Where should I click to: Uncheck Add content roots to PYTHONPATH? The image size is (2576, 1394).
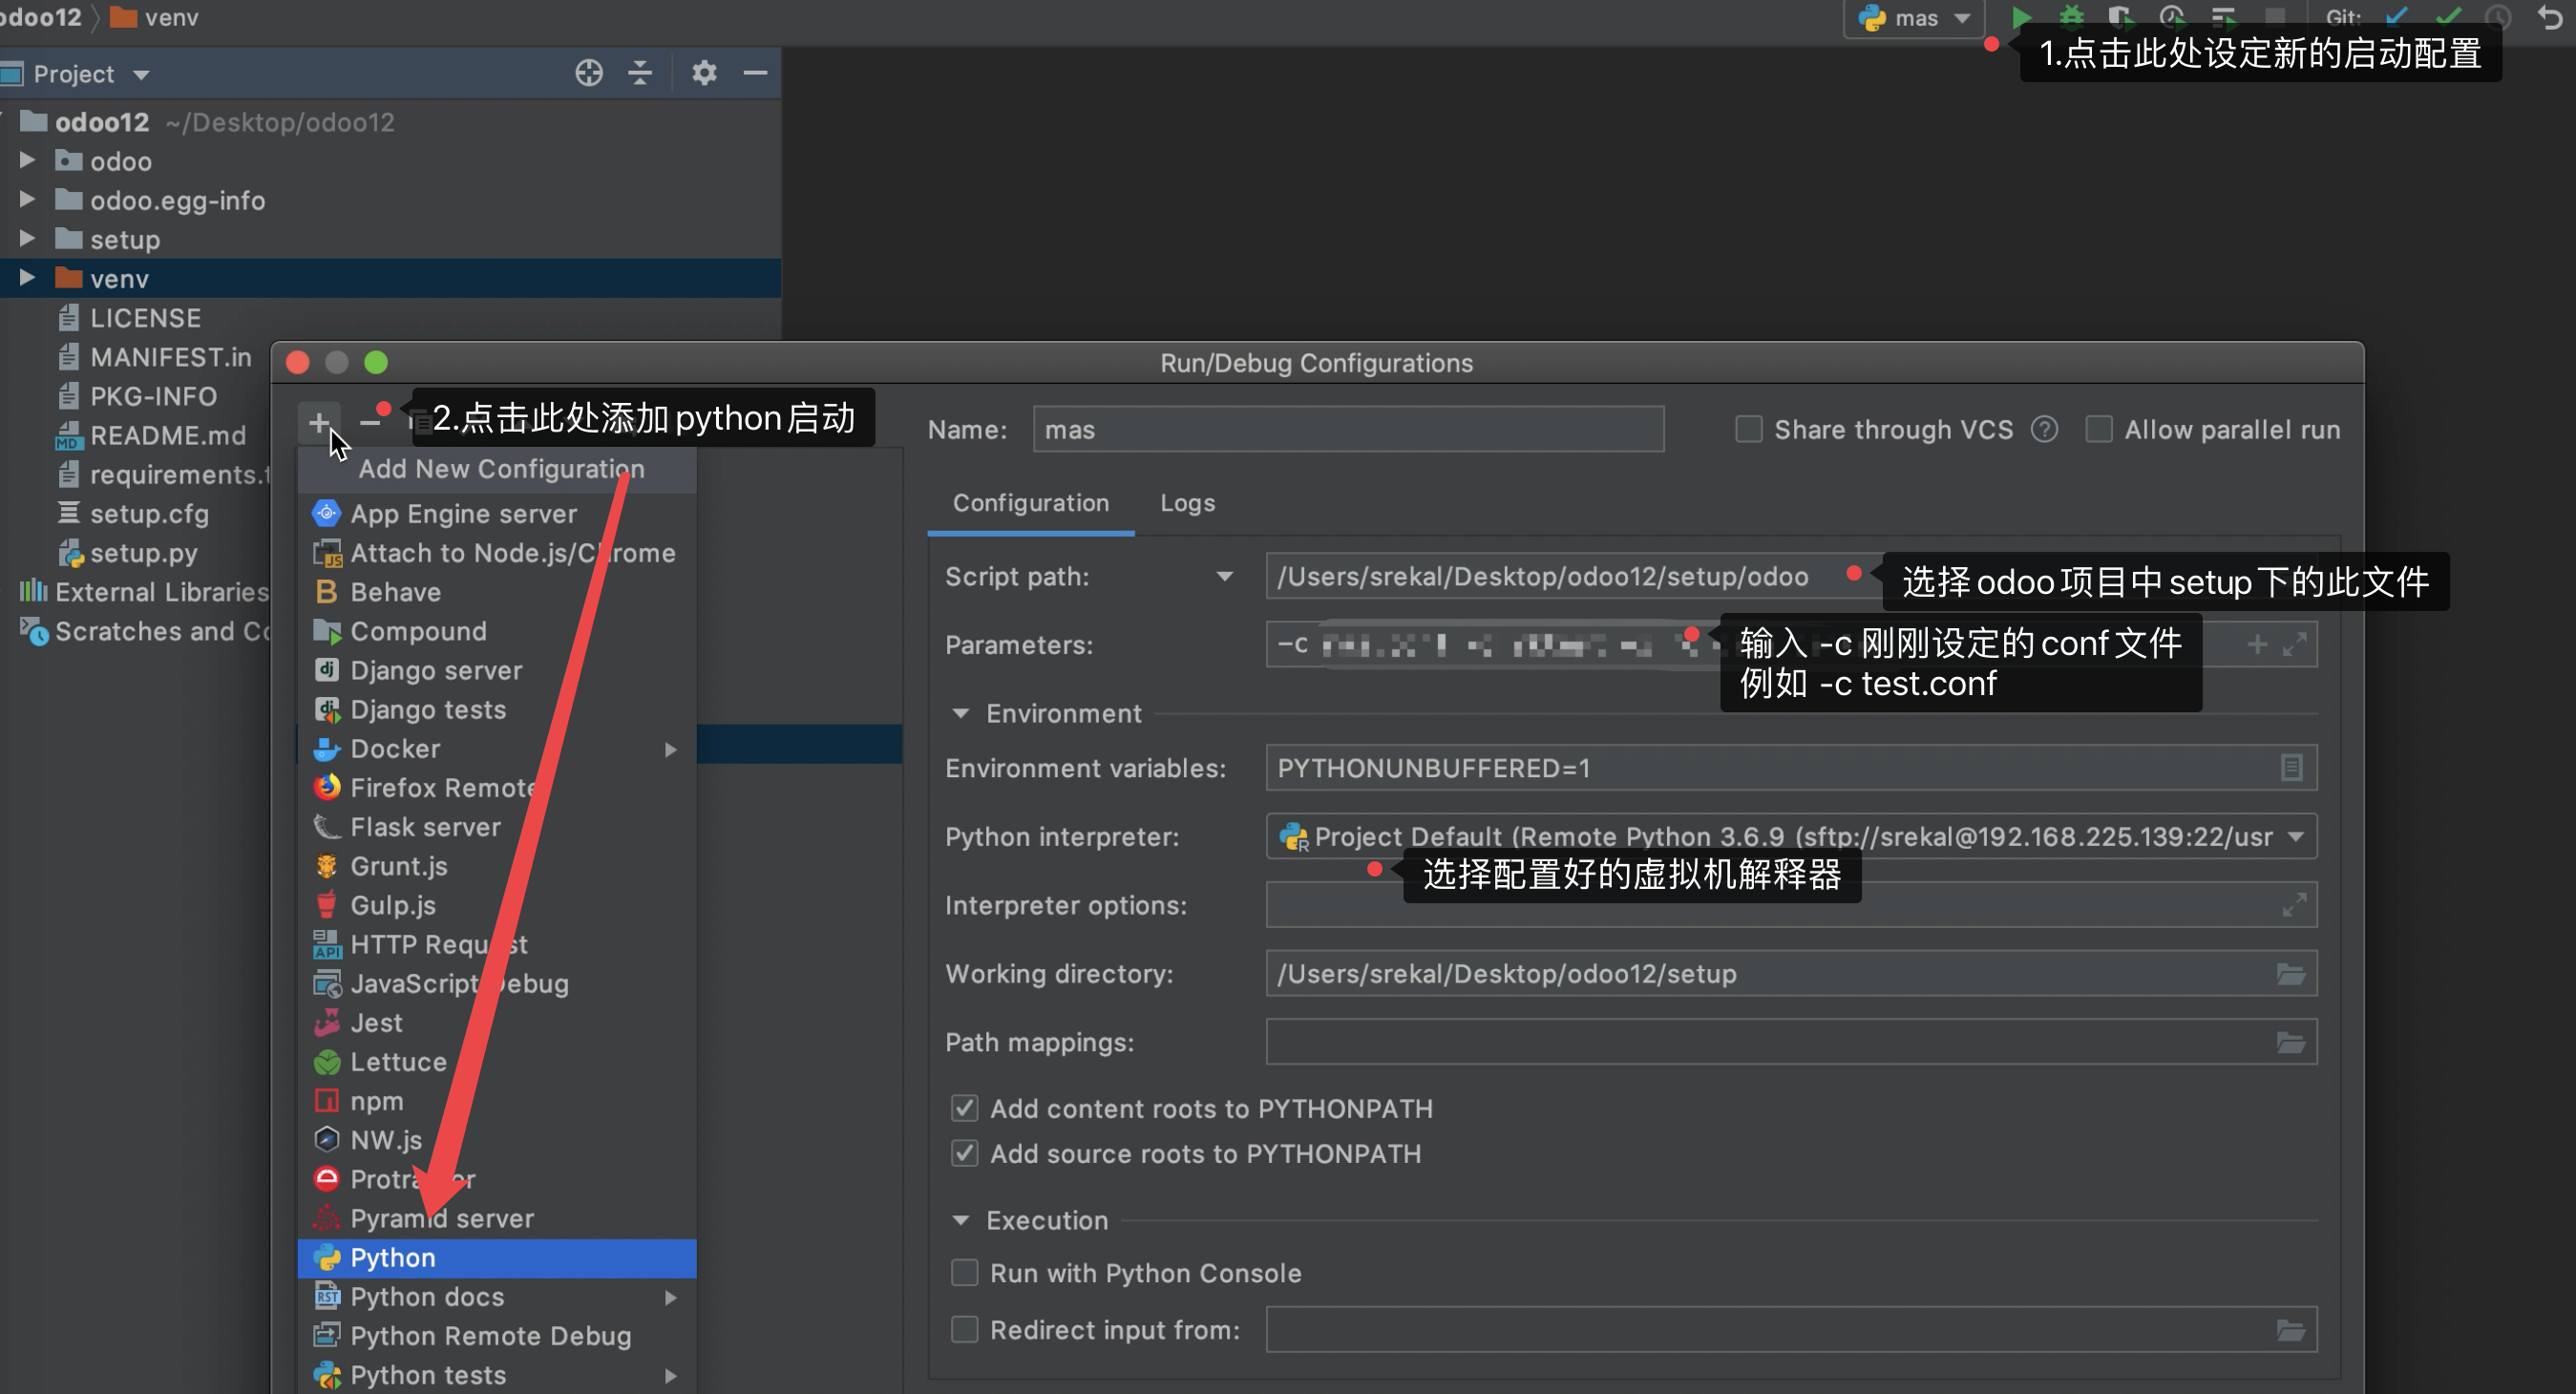click(964, 1108)
